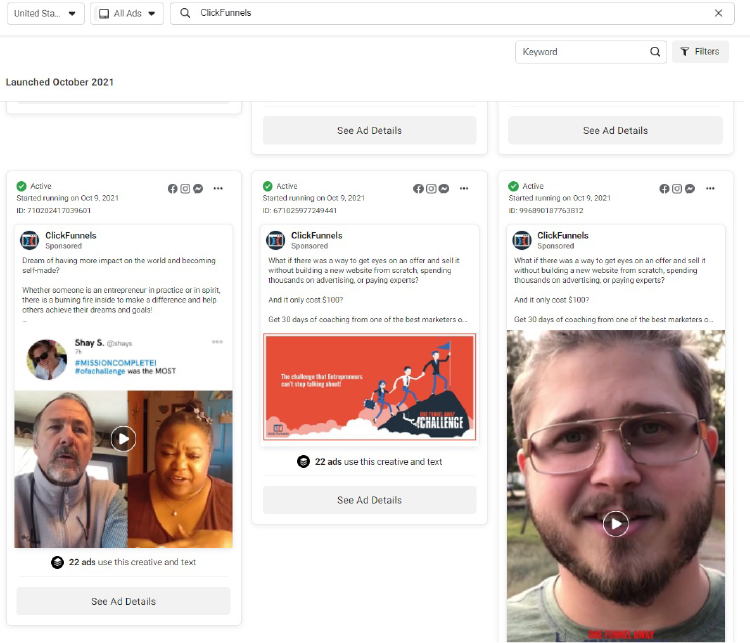Click Facebook icon on ad 710202417039601
The image size is (750, 643).
[173, 189]
